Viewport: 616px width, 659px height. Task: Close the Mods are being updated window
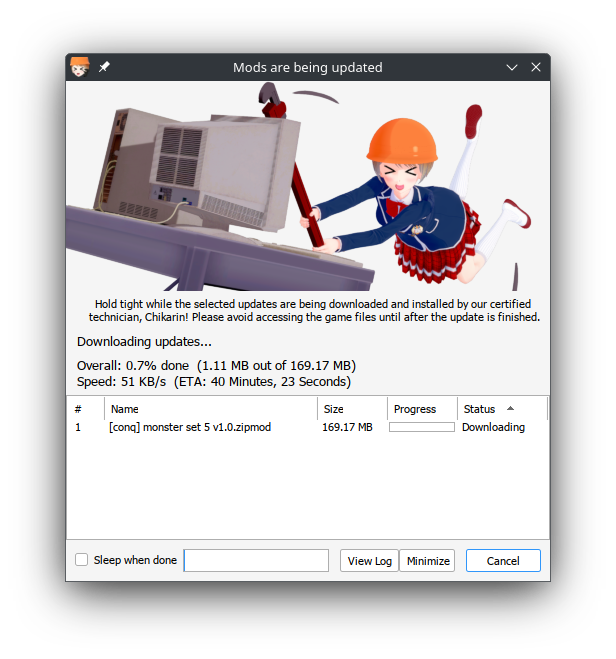click(x=536, y=67)
